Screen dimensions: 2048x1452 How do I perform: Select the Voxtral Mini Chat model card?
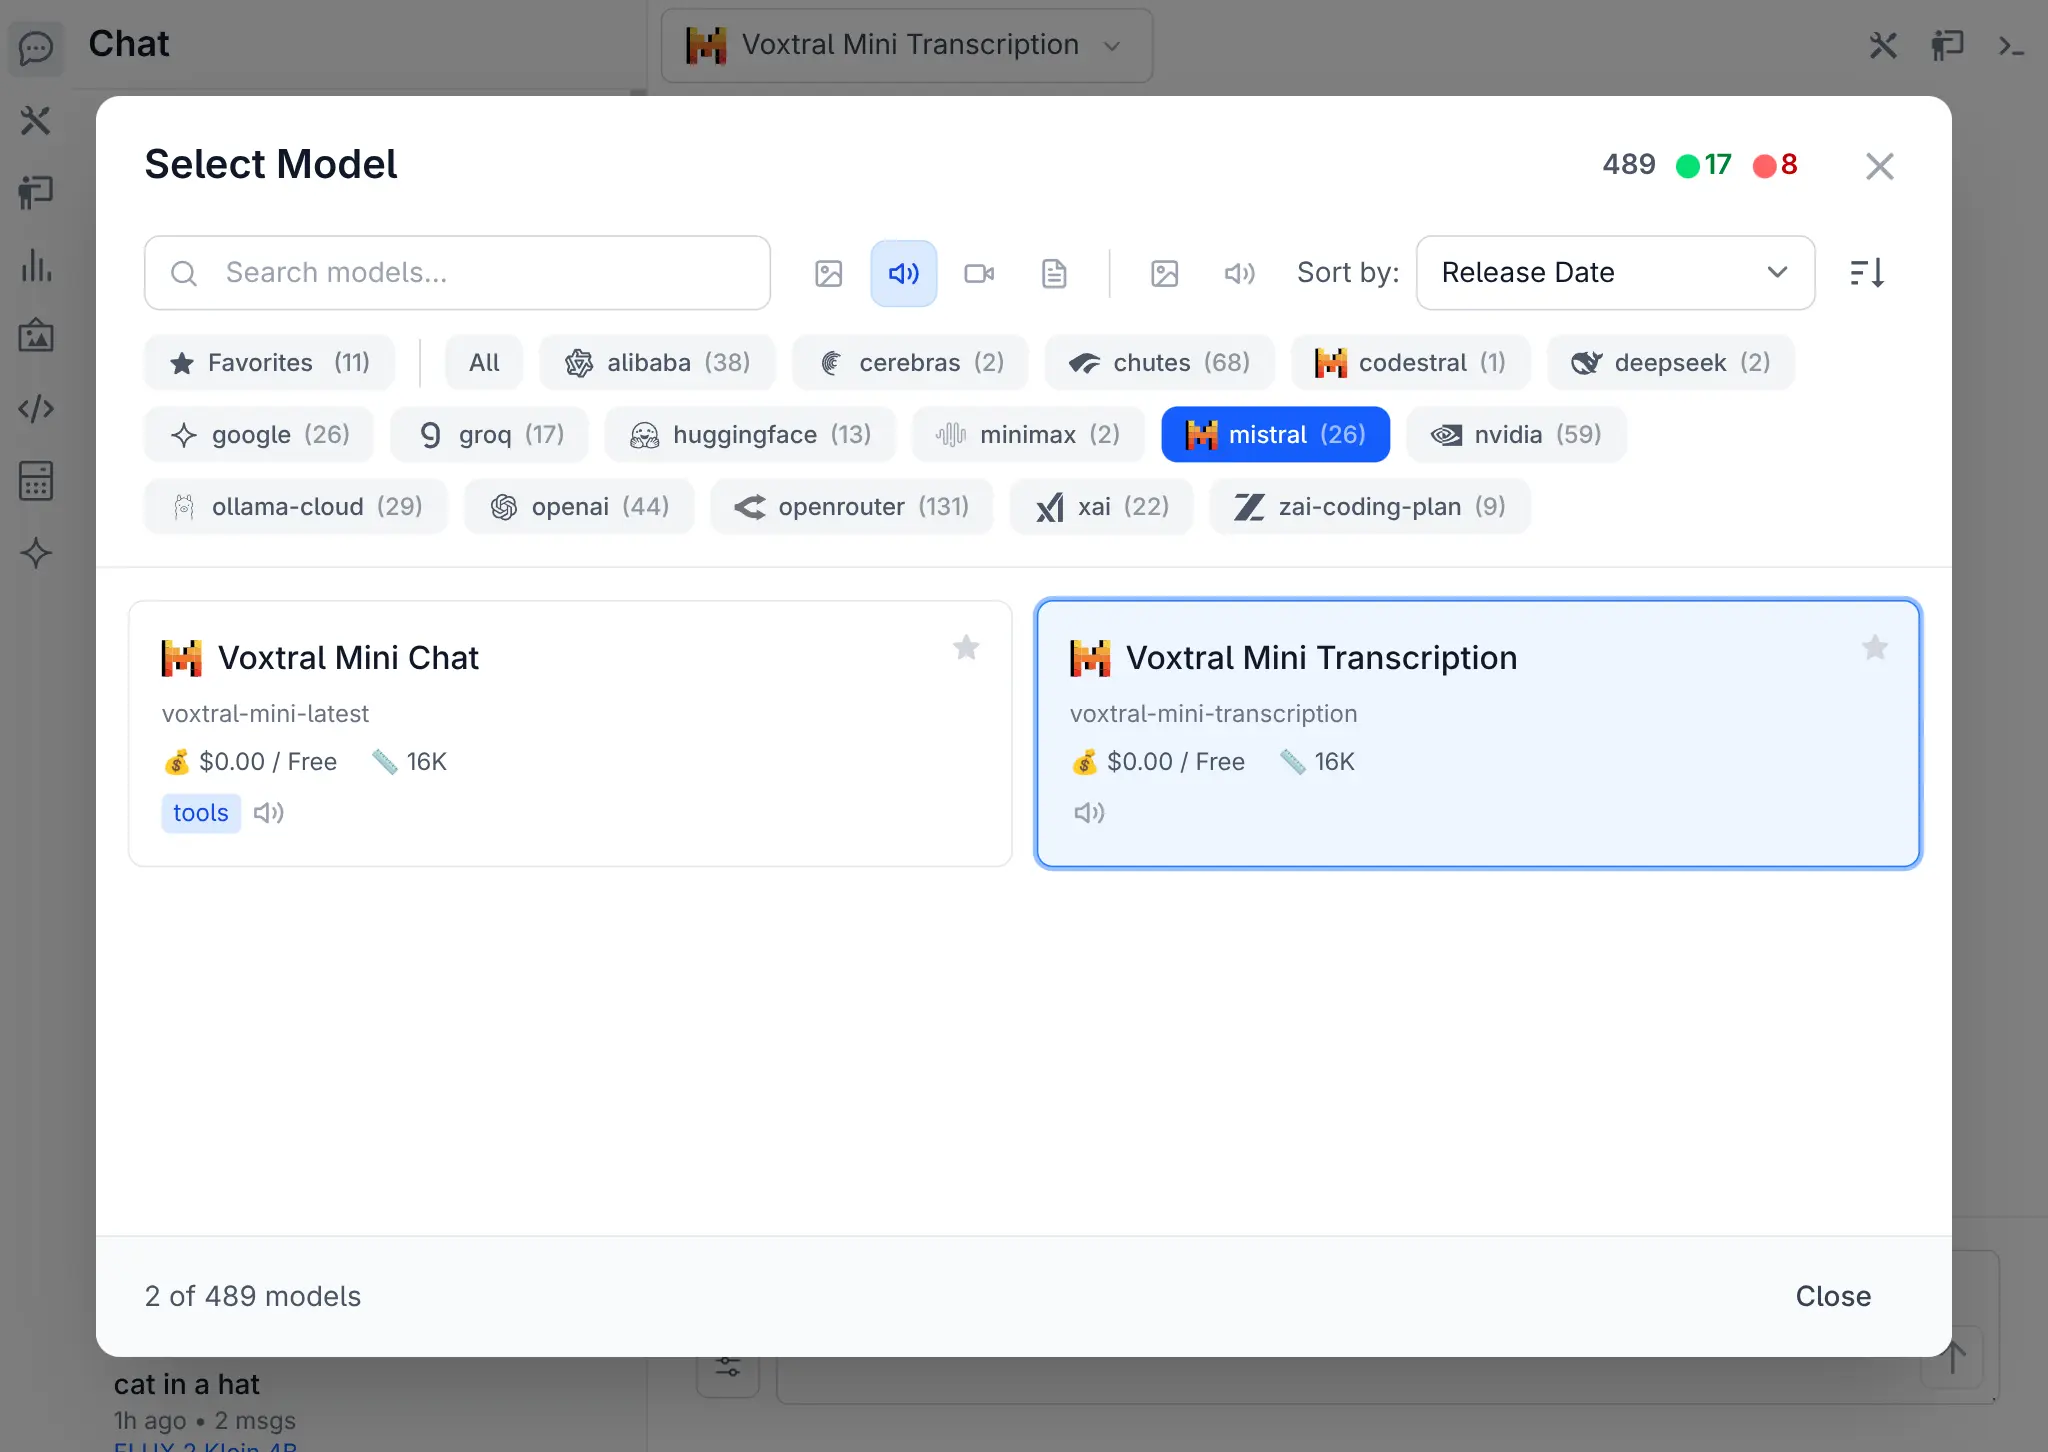(570, 733)
